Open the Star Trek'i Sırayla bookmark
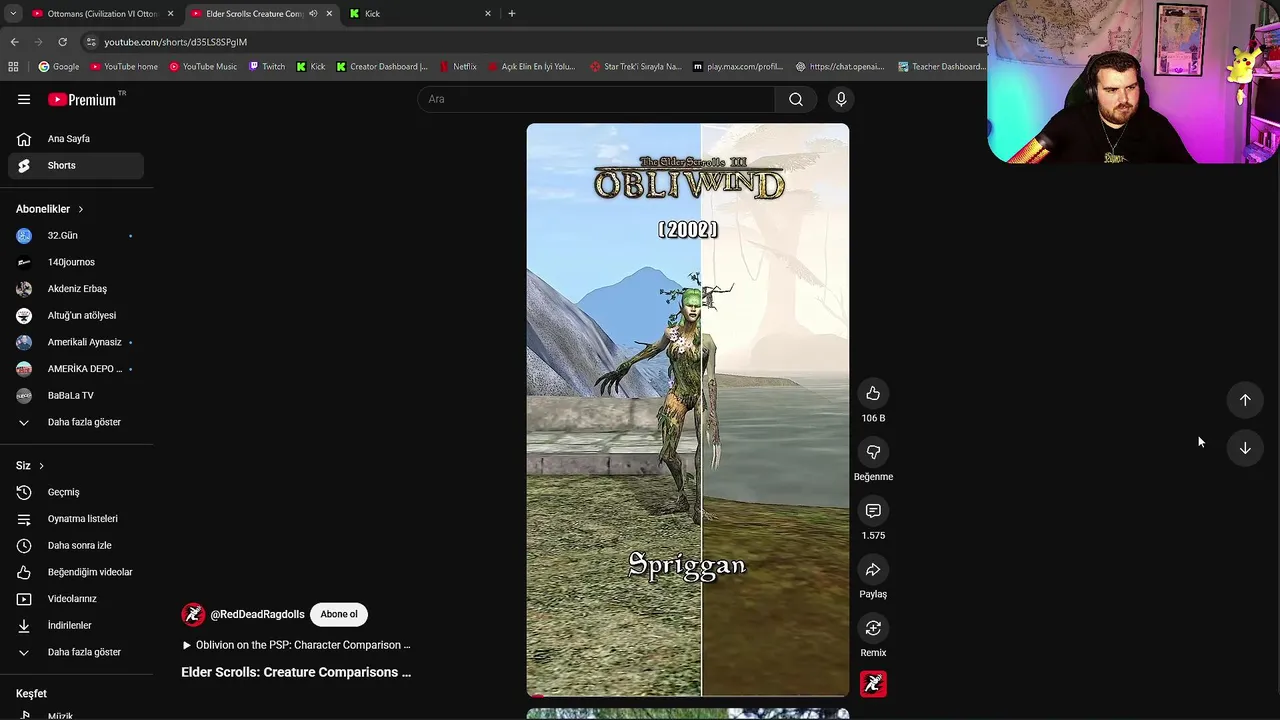The height and width of the screenshot is (720, 1280). [636, 67]
